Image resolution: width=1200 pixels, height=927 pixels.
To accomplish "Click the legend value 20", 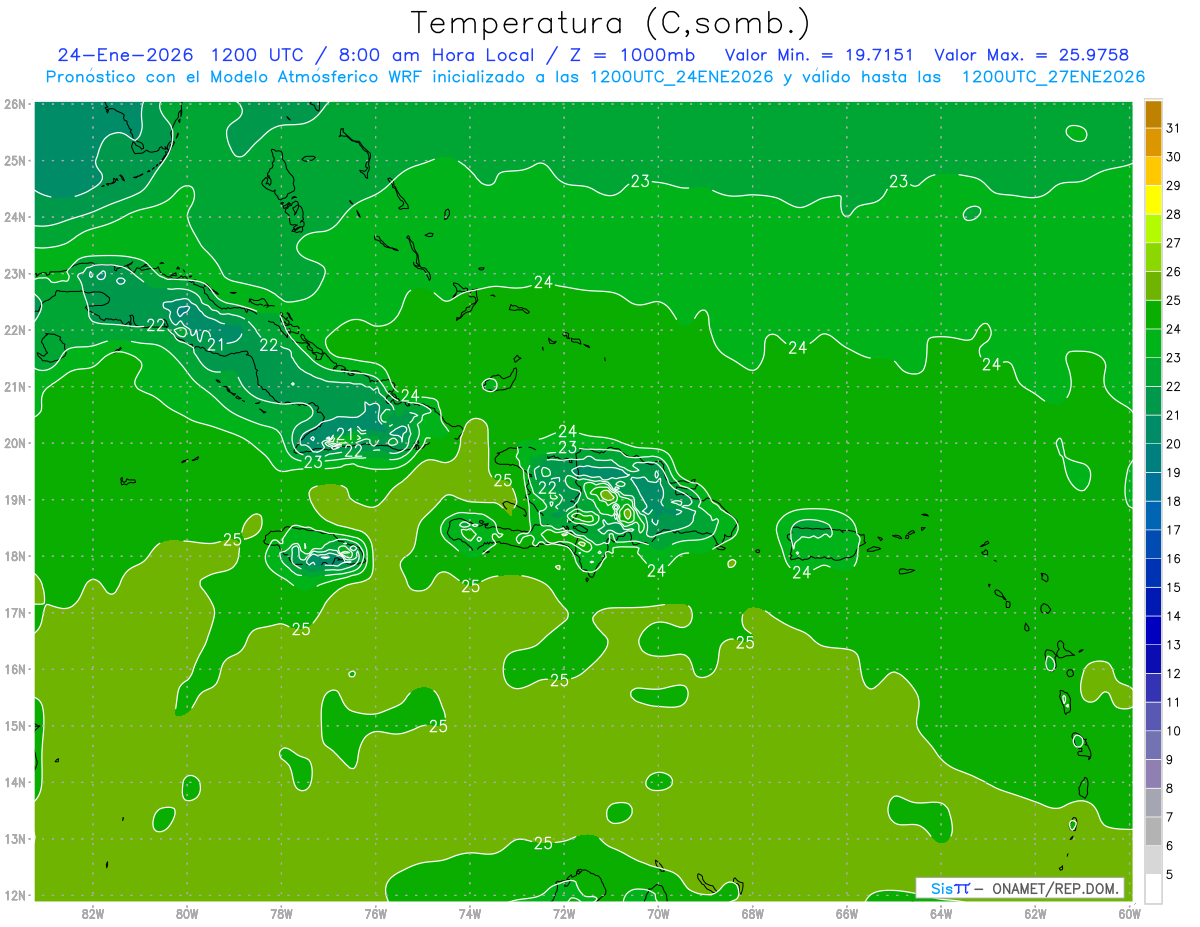I will [1173, 445].
